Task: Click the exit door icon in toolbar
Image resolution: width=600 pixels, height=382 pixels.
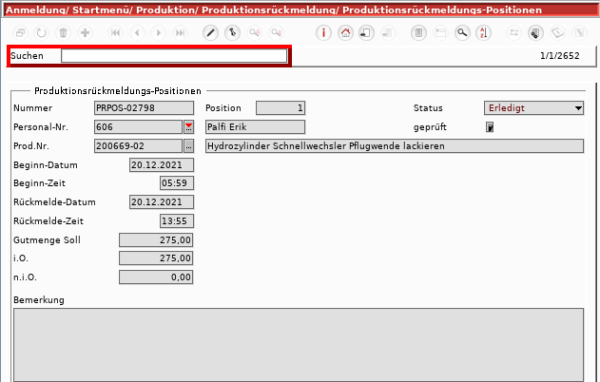Action: click(x=367, y=33)
